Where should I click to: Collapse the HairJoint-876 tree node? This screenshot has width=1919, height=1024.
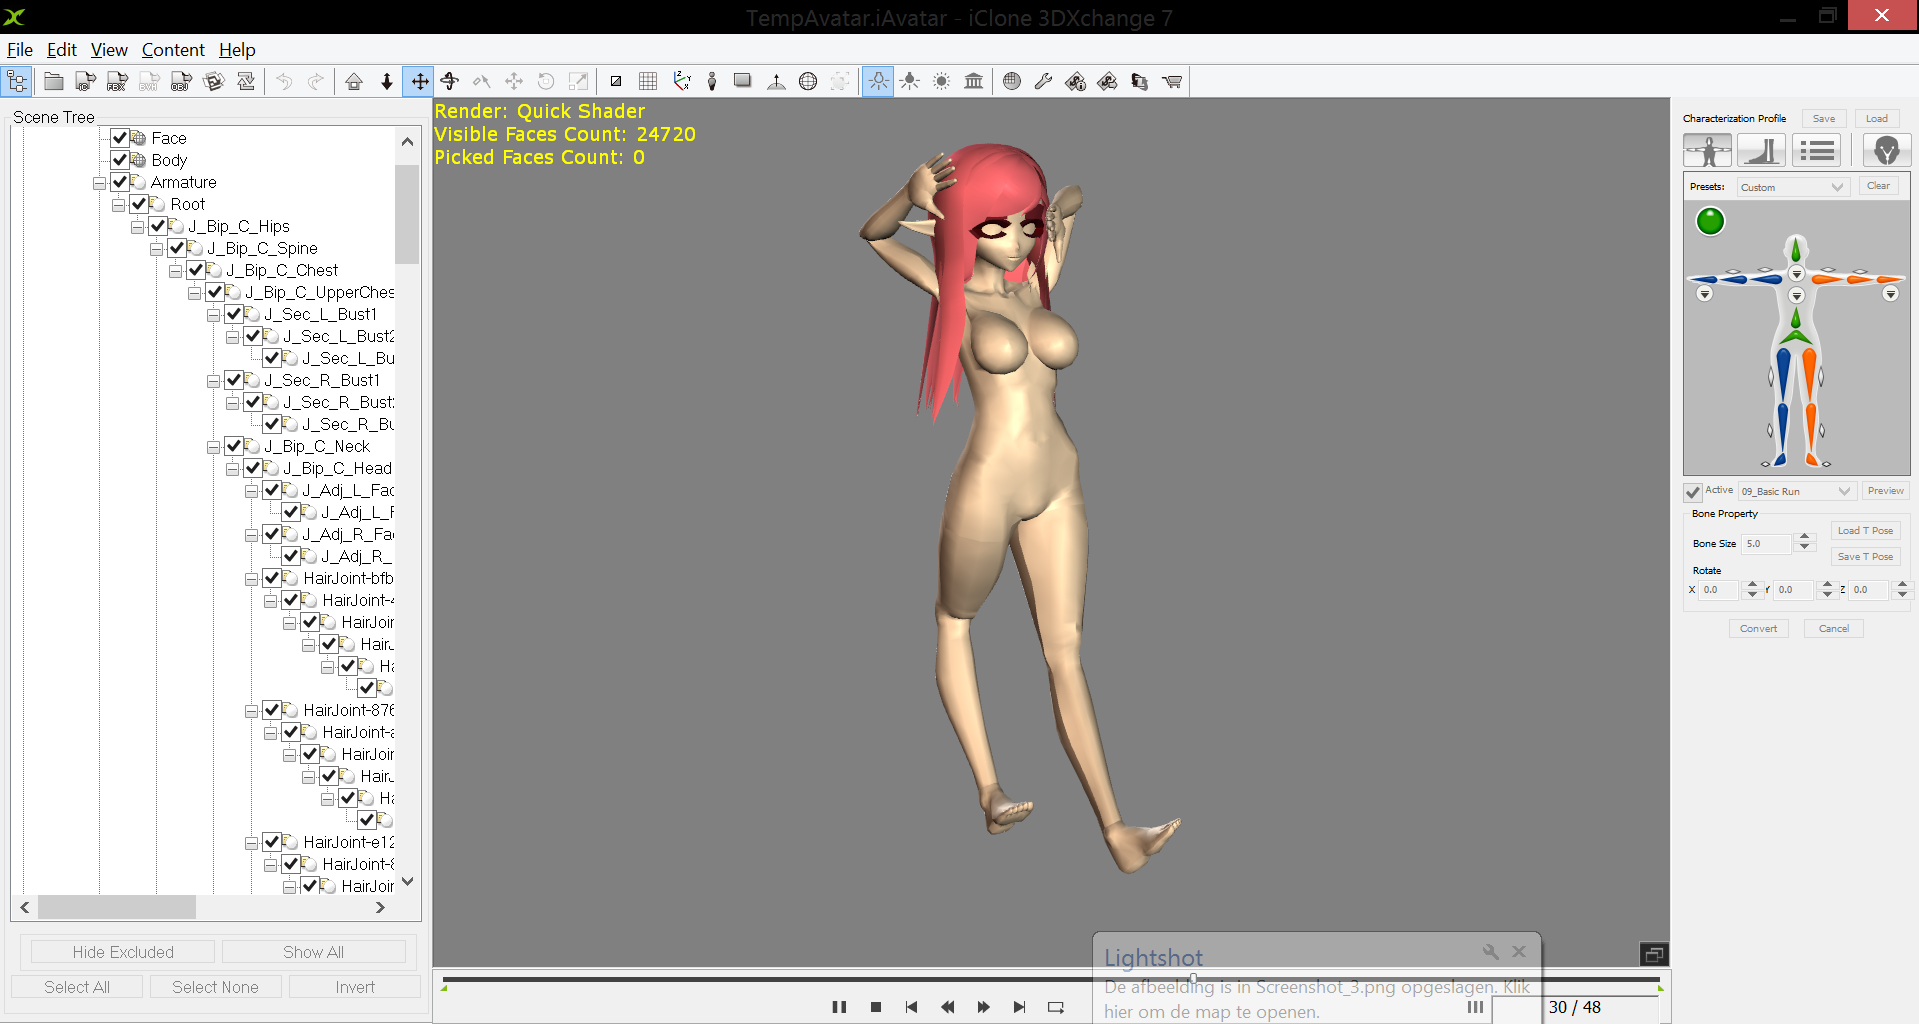(x=251, y=711)
